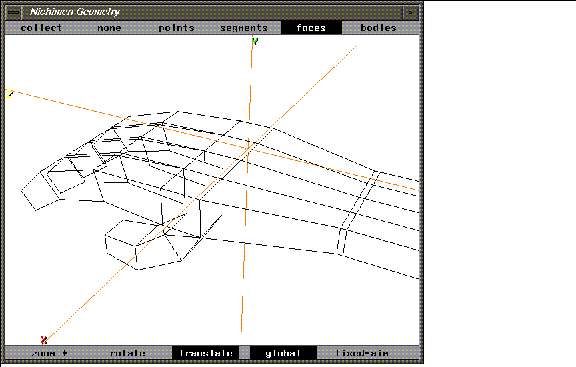The width and height of the screenshot is (576, 367).
Task: Click the small button at title bar right
Action: (410, 12)
